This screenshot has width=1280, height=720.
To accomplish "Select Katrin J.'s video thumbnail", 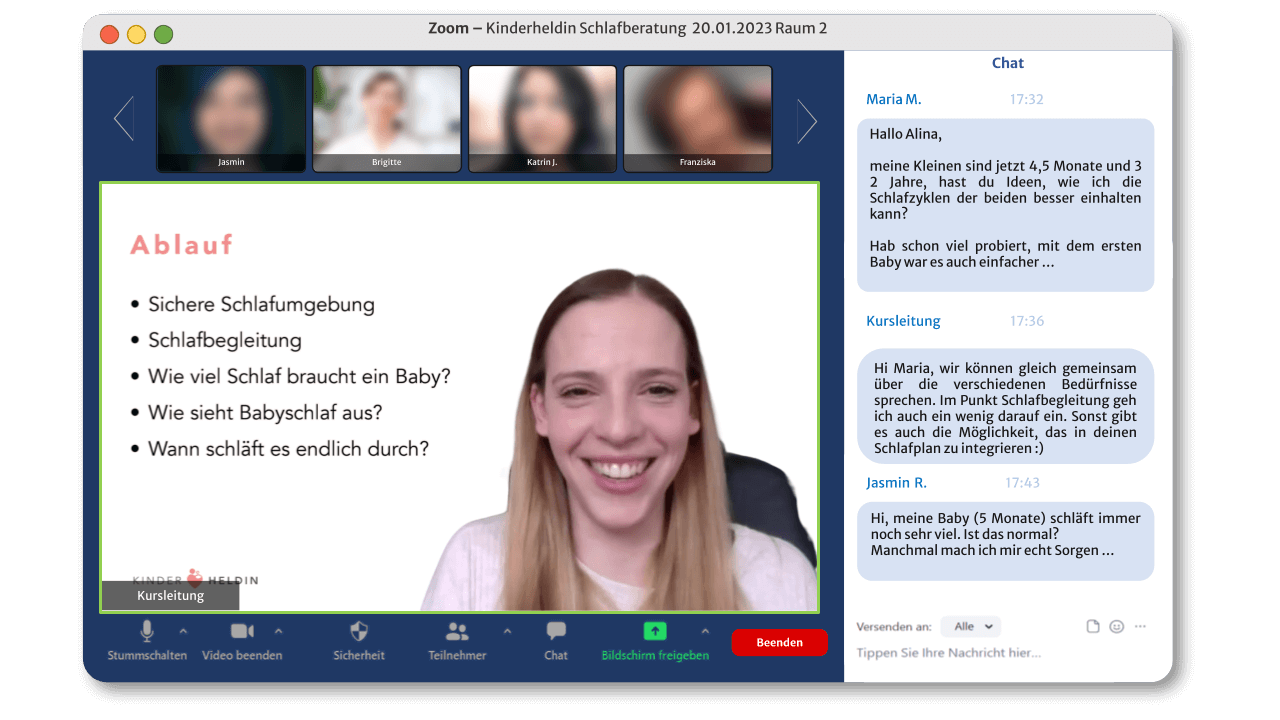I will [542, 119].
